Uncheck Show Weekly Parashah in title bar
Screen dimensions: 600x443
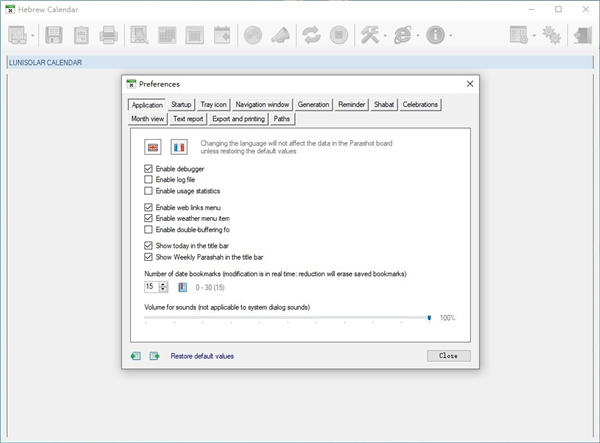(149, 256)
